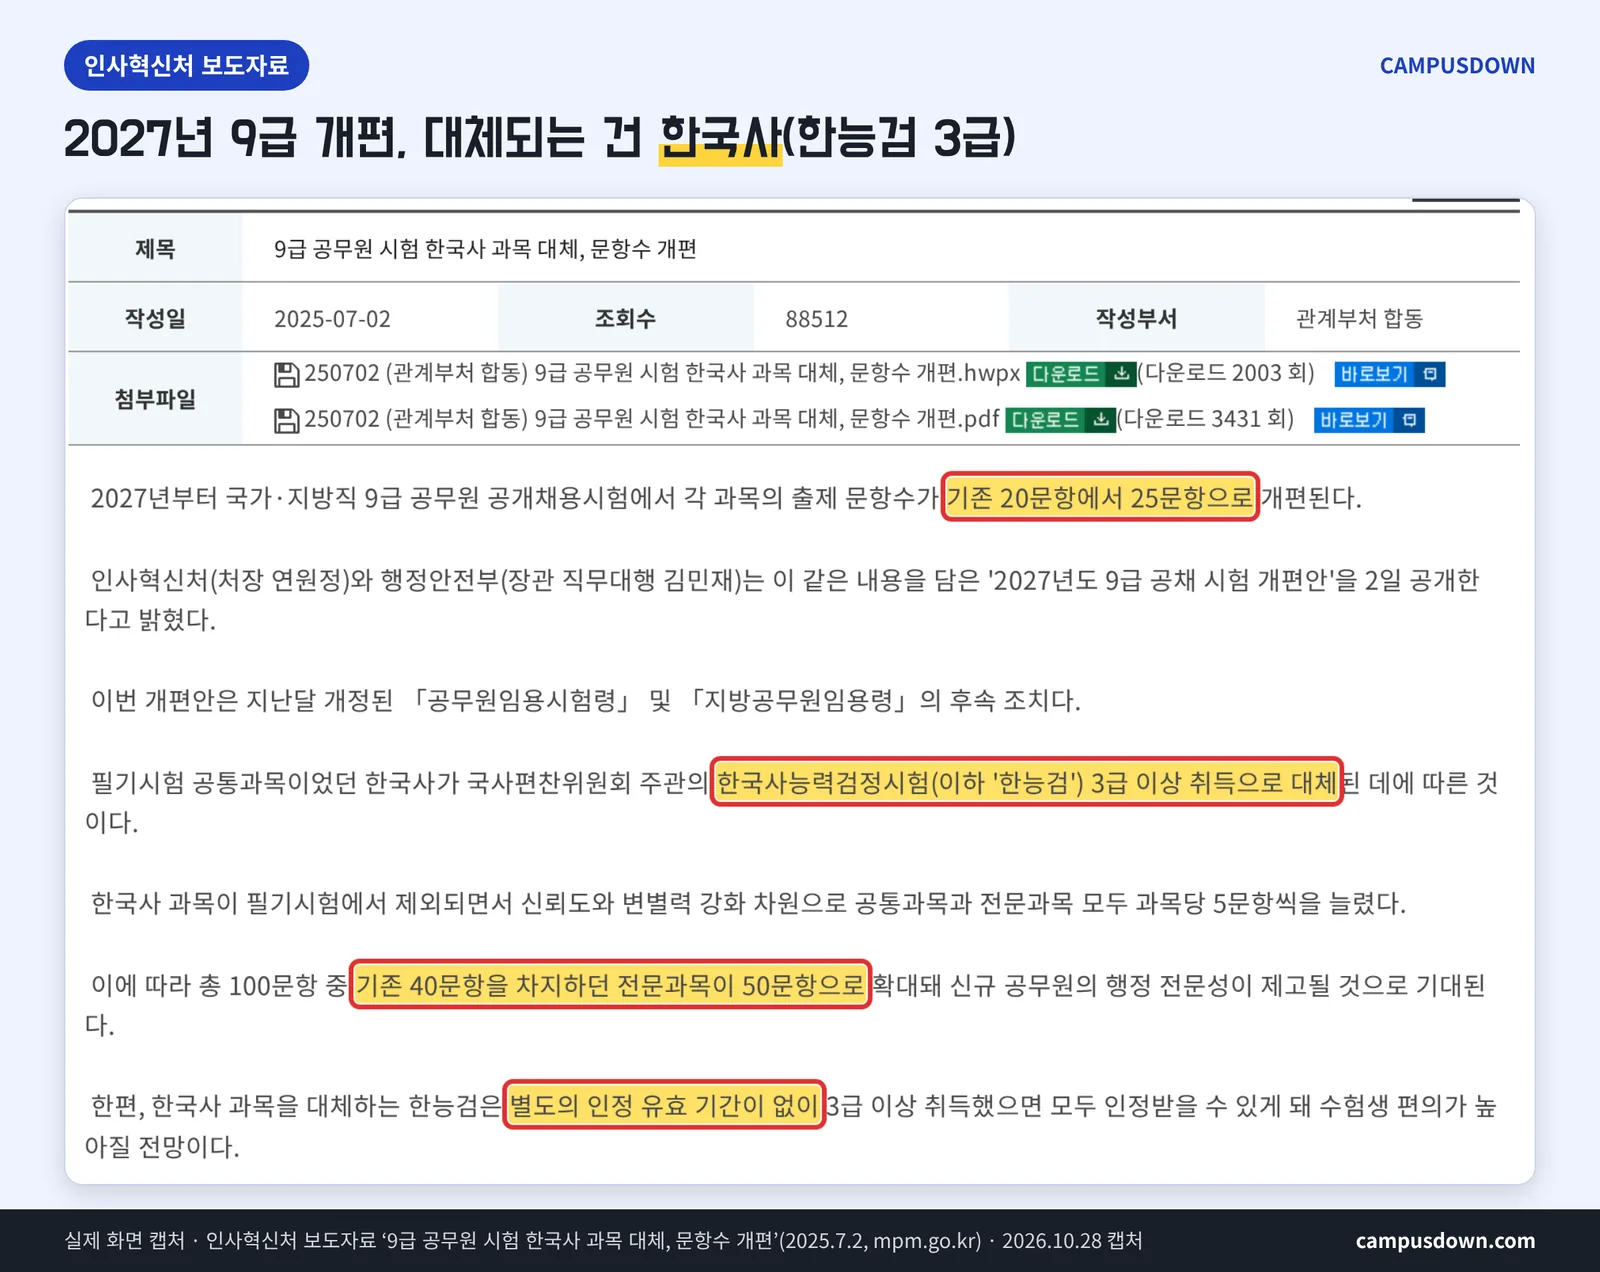Open 바로보기 preview for the pdf file
Image resolution: width=1600 pixels, height=1272 pixels.
[1369, 420]
